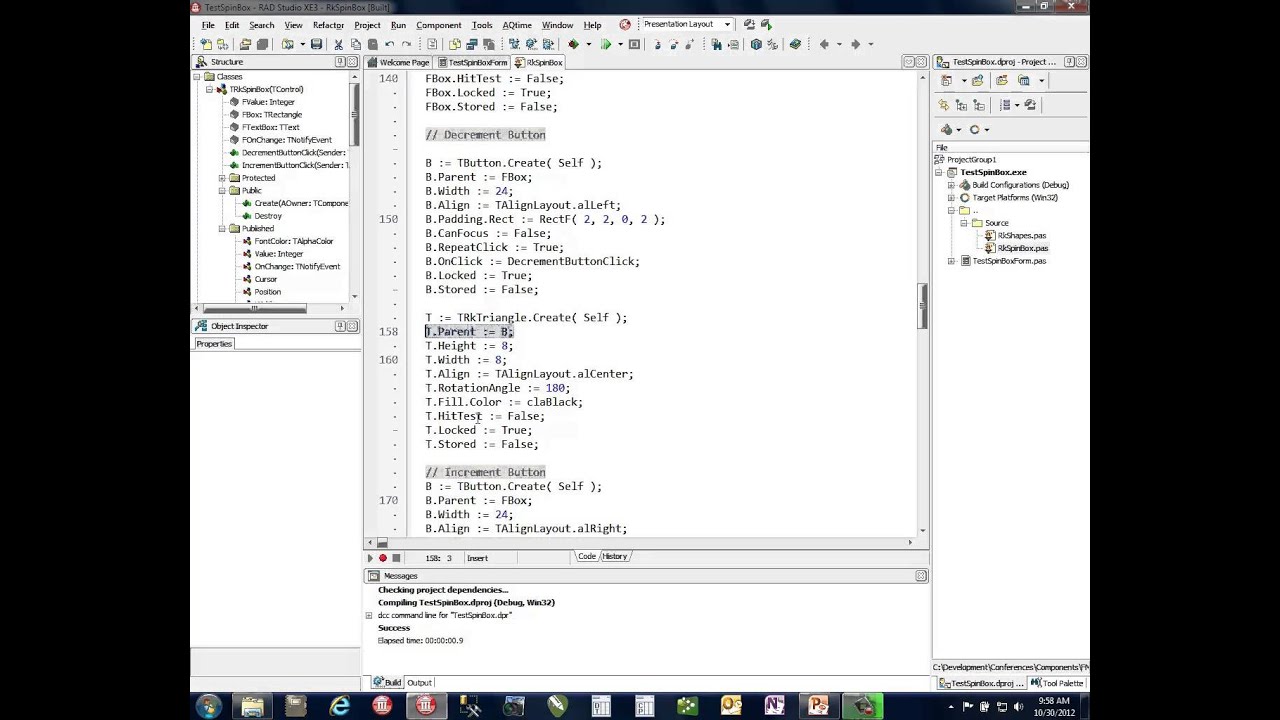Expand TestSpinBoxForm.pas node in project tree
The height and width of the screenshot is (720, 1280).
click(951, 261)
